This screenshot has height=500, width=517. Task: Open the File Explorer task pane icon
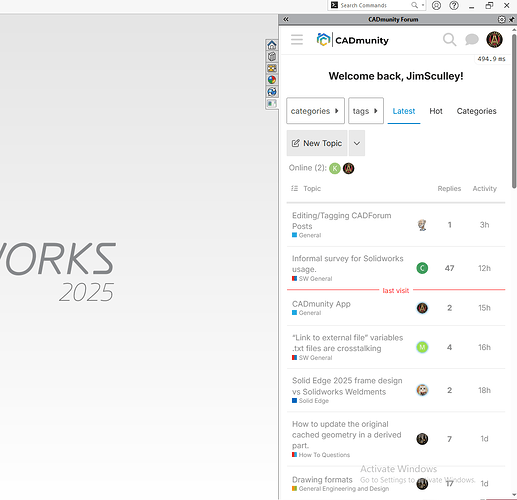(272, 68)
